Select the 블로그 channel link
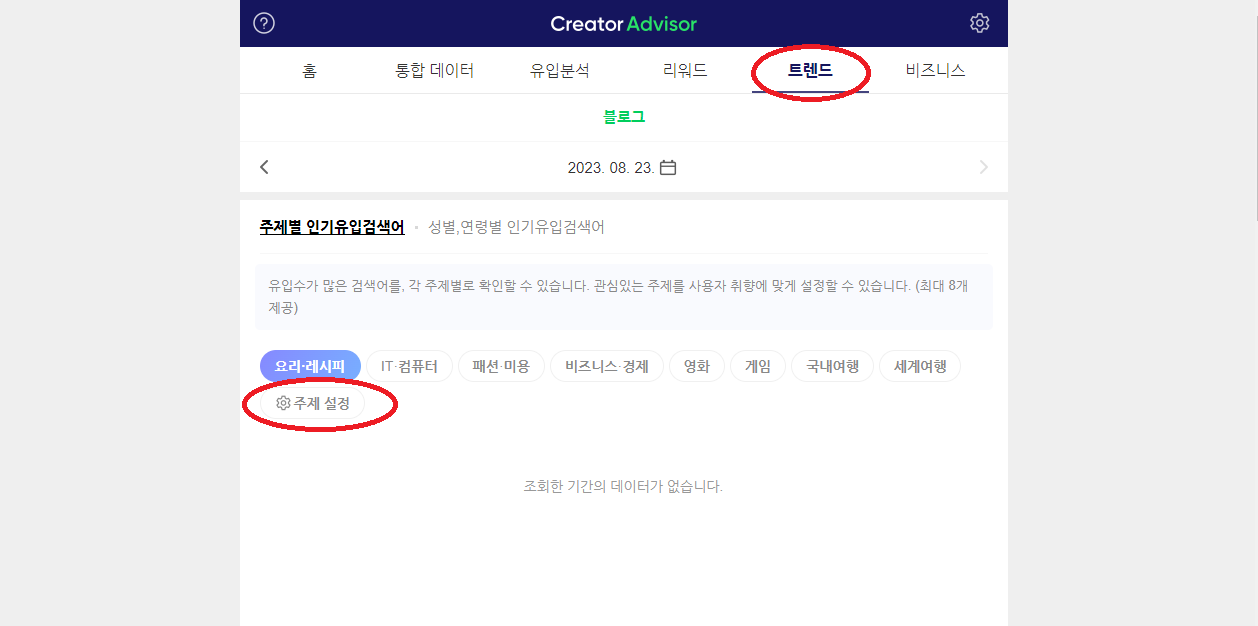This screenshot has width=1258, height=626. pos(624,117)
